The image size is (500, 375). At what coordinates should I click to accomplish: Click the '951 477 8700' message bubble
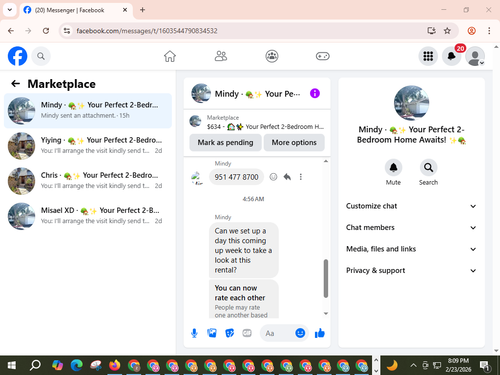coord(236,177)
